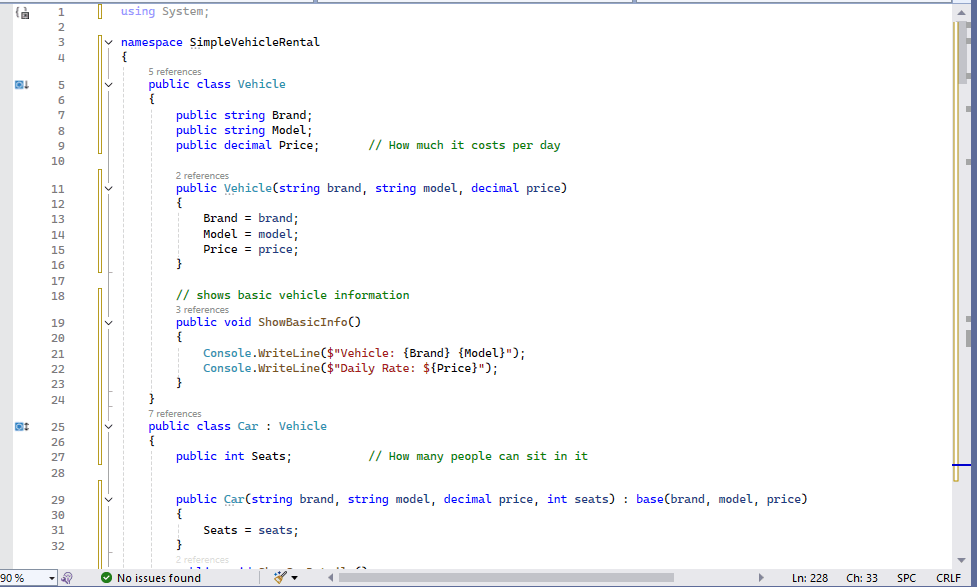
Task: Open the code cleanup broom icon
Action: (x=279, y=578)
